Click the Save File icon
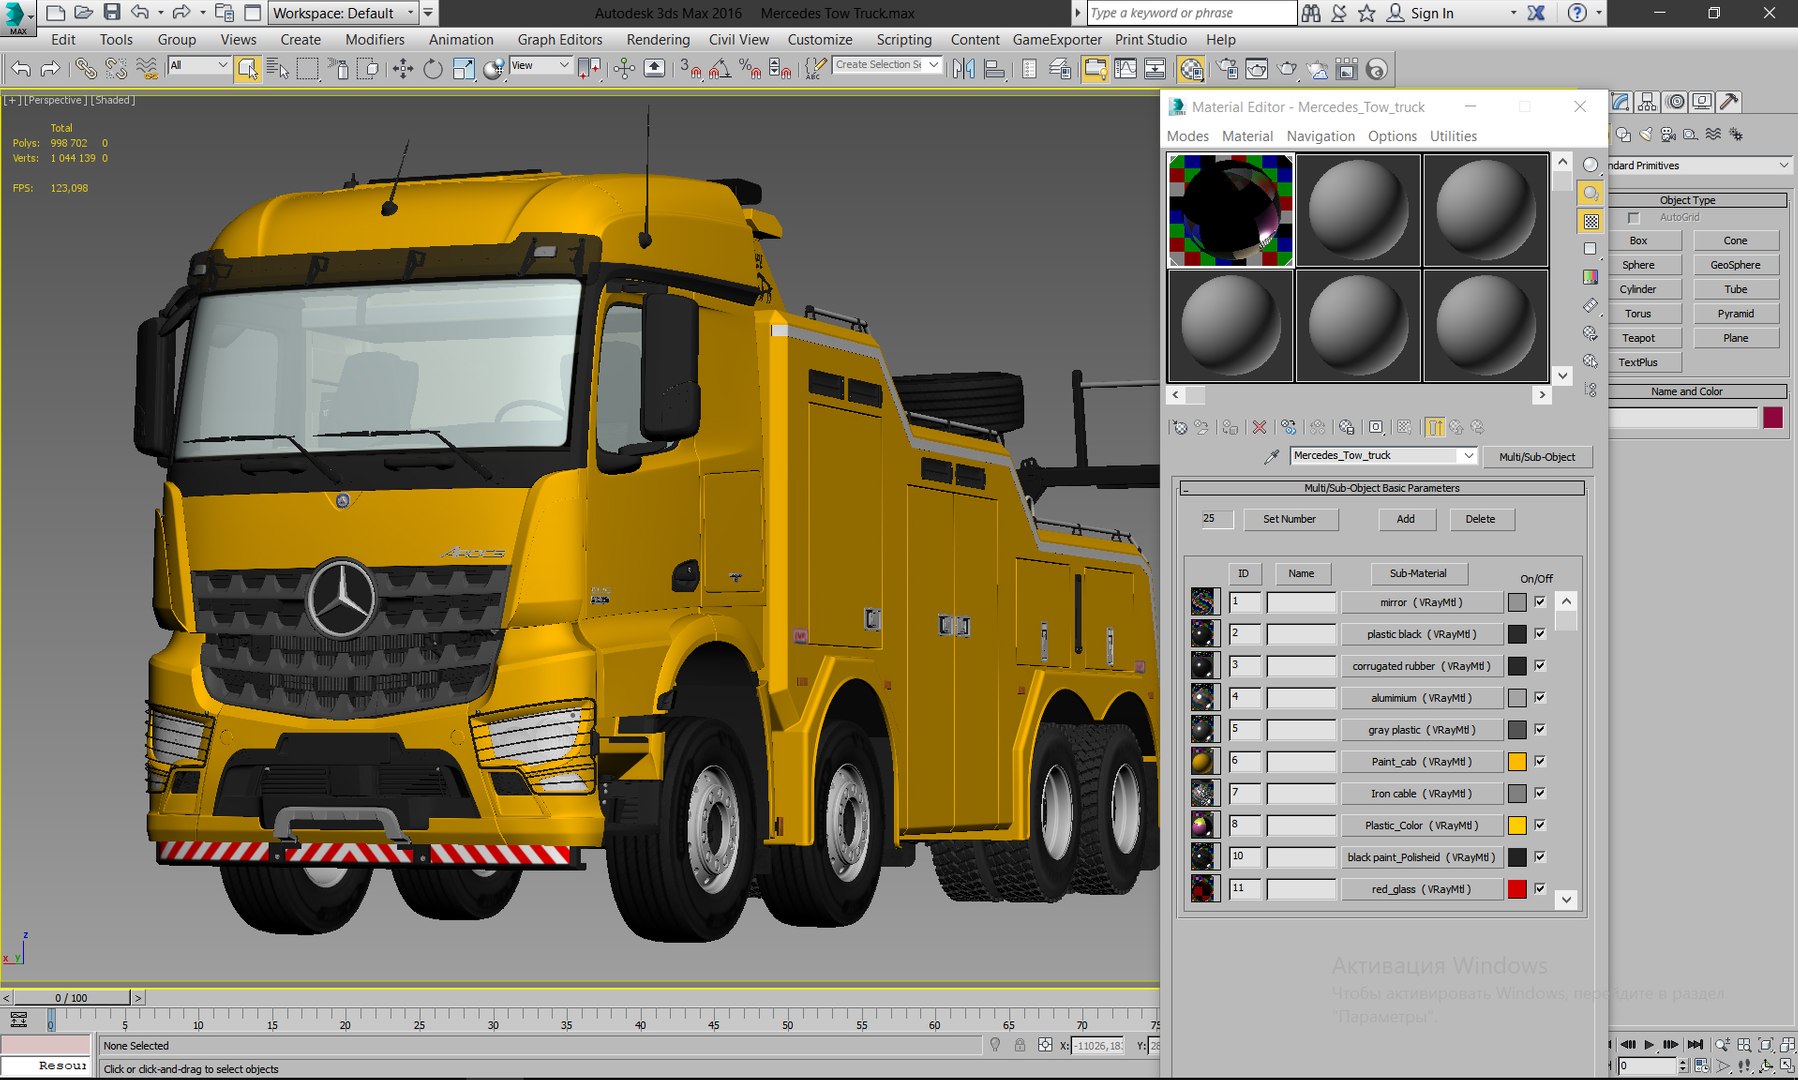 coord(112,12)
